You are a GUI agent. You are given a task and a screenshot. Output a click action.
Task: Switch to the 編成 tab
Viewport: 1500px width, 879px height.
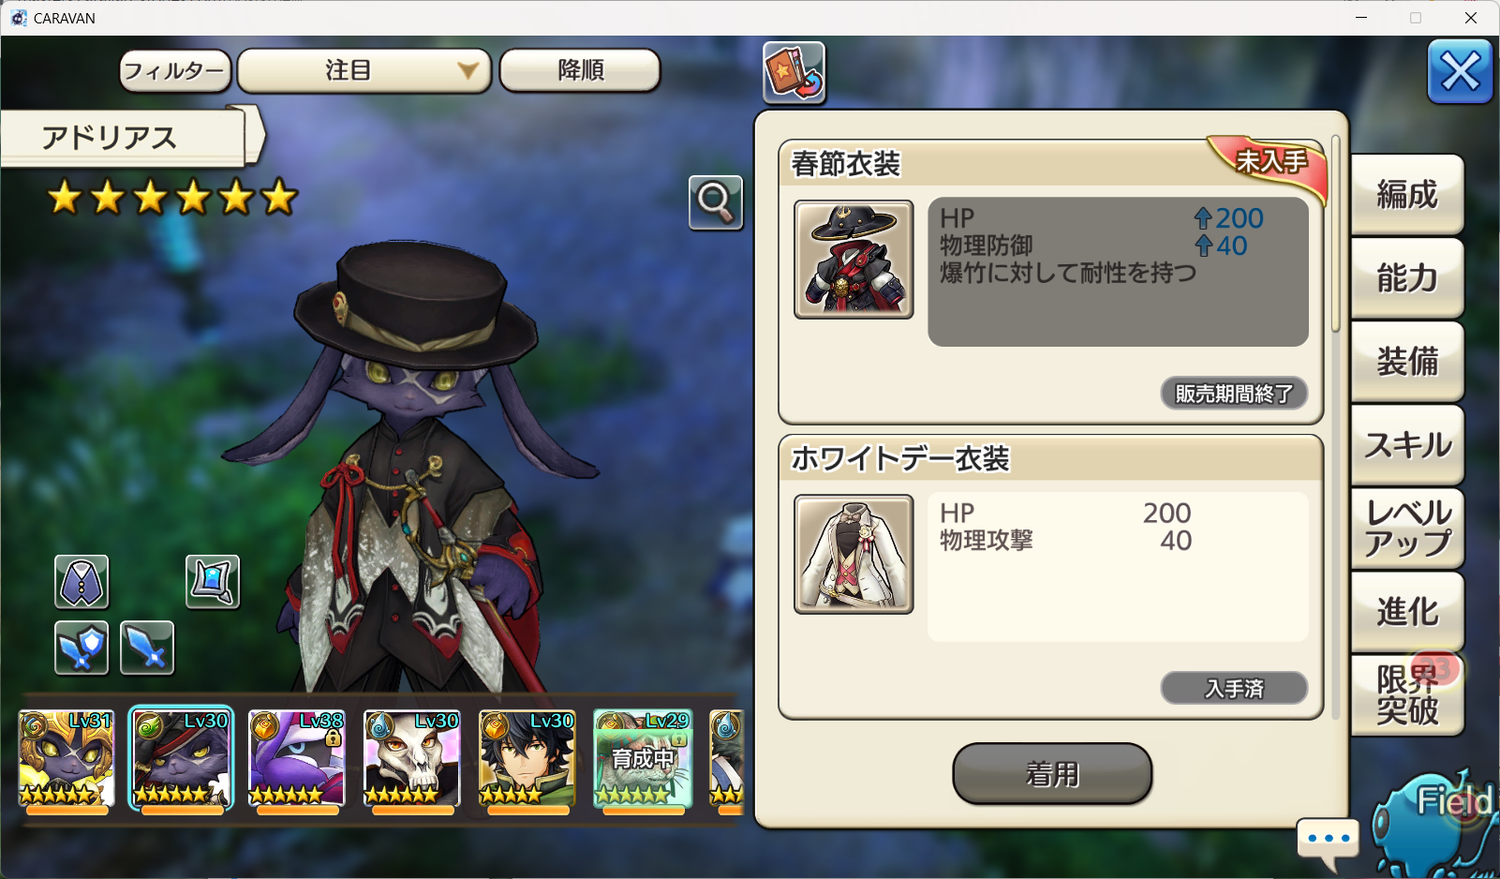click(x=1407, y=194)
